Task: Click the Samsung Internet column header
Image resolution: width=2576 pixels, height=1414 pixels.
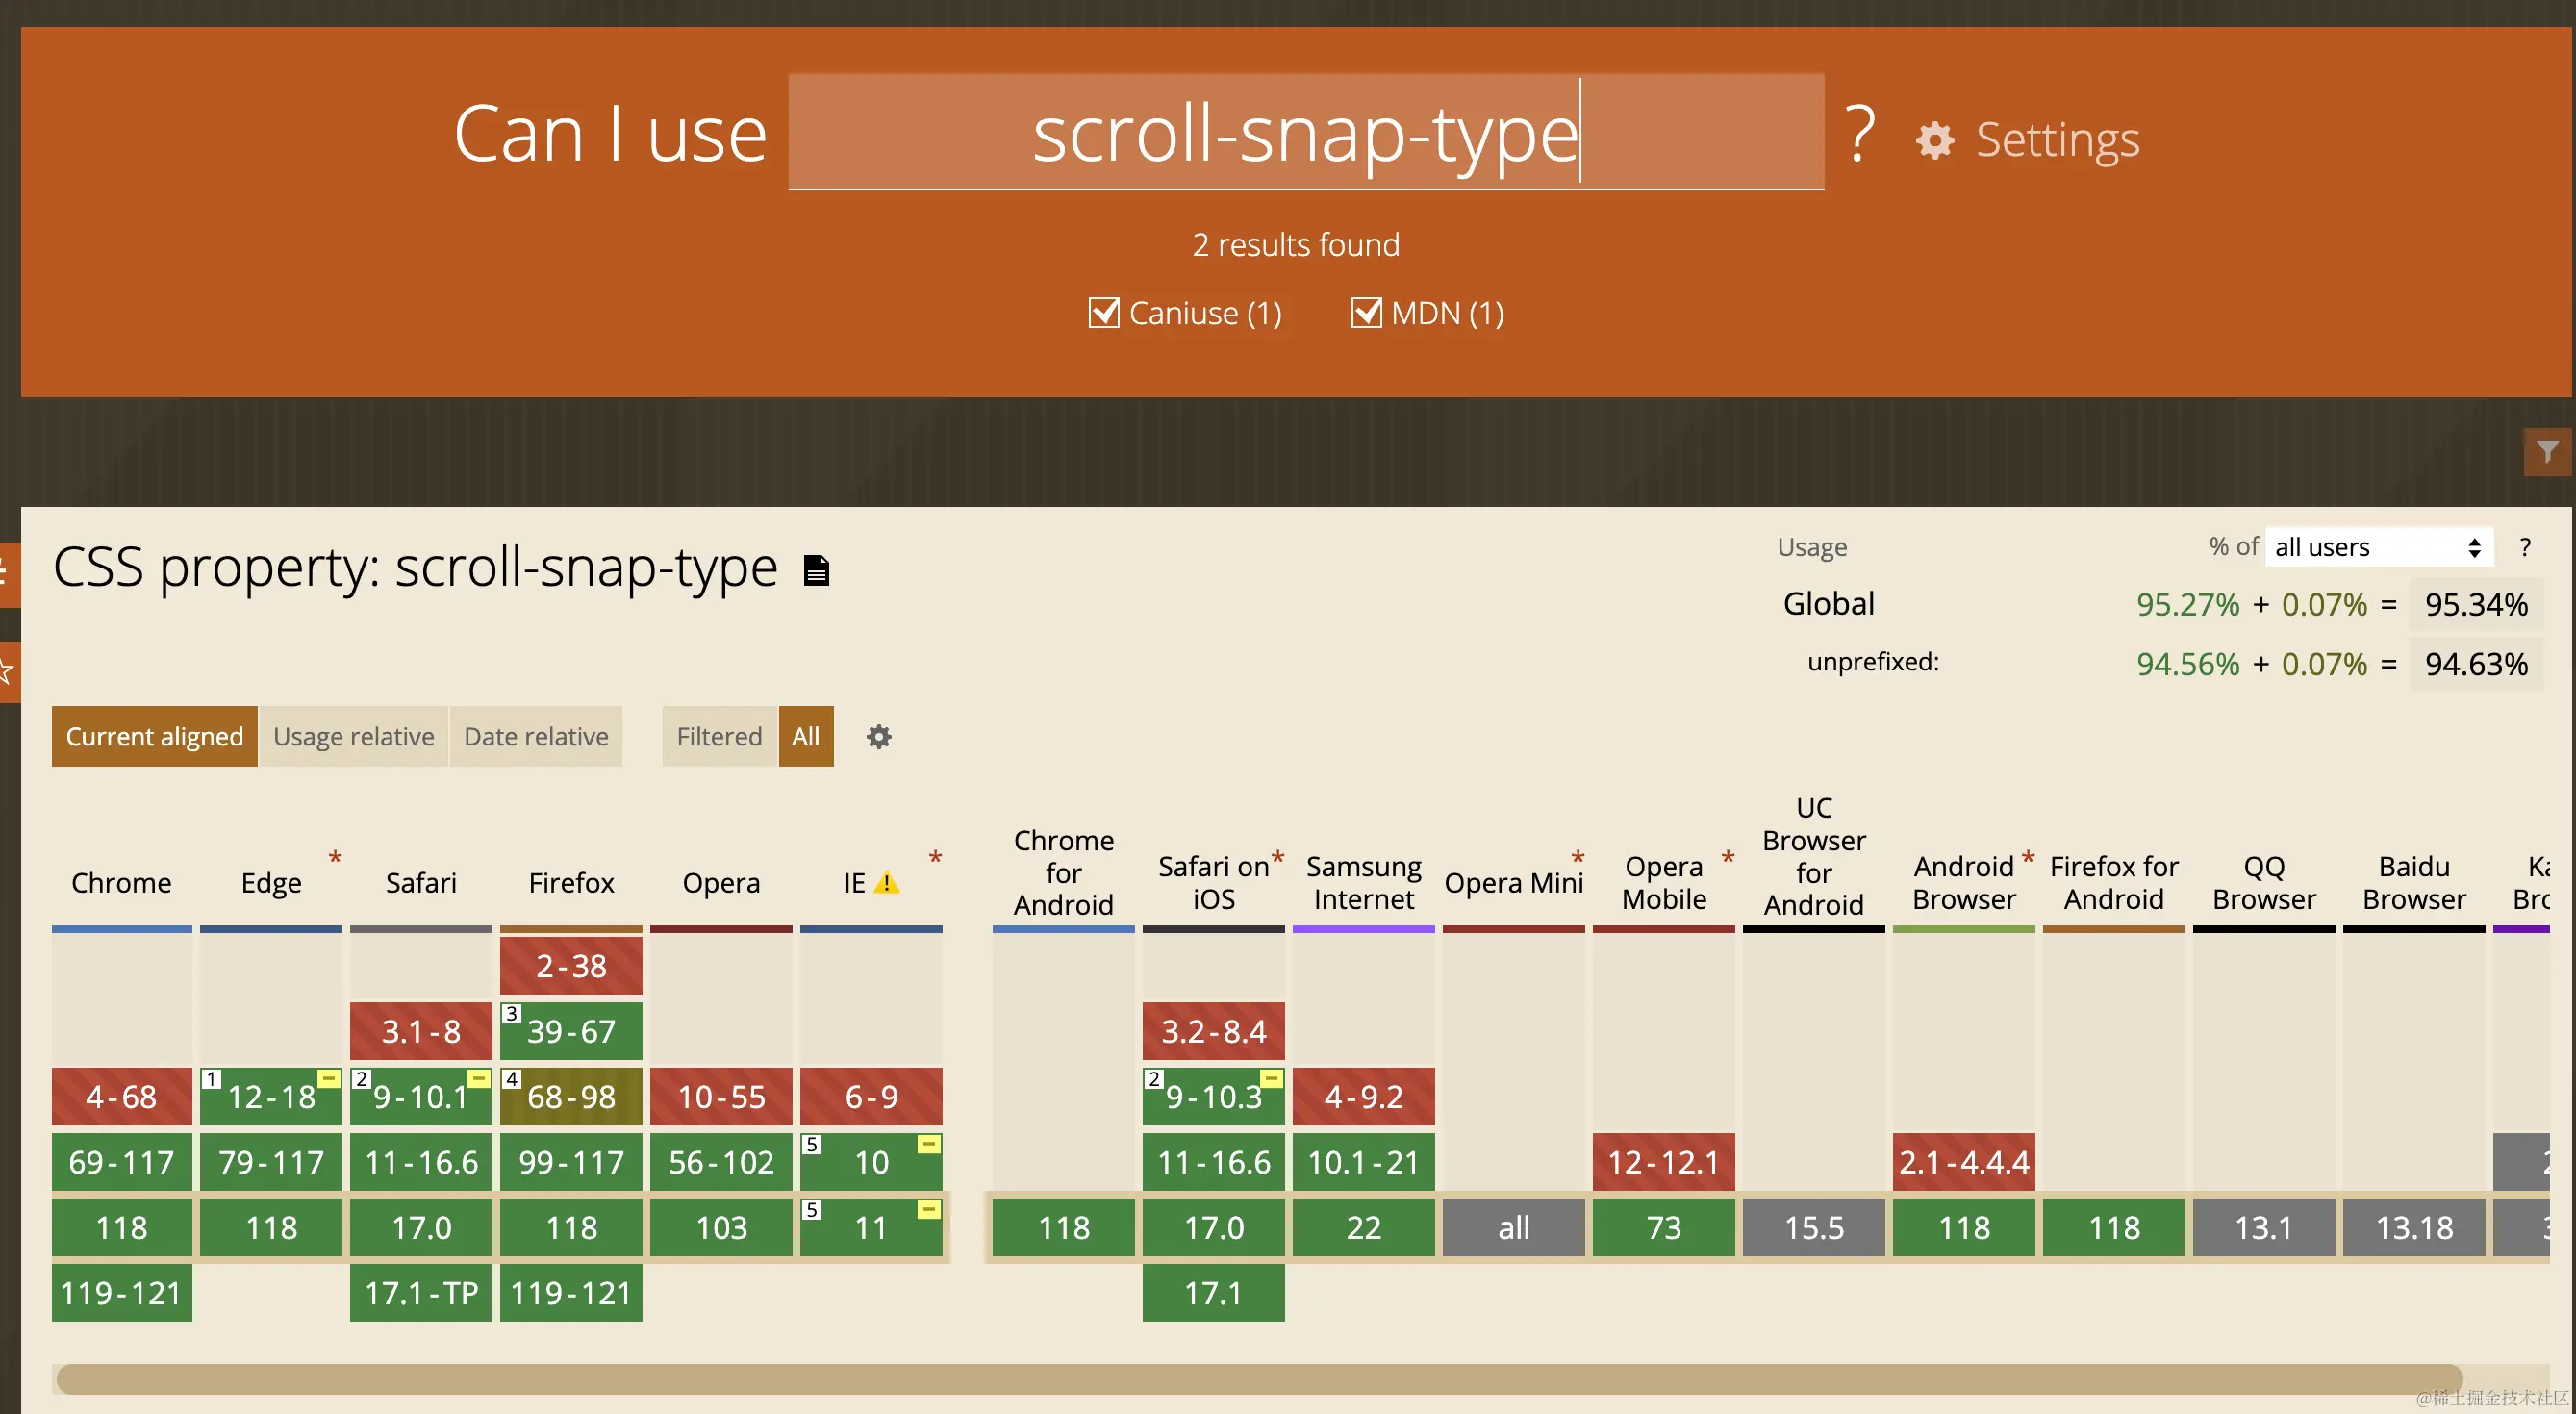Action: [1364, 883]
